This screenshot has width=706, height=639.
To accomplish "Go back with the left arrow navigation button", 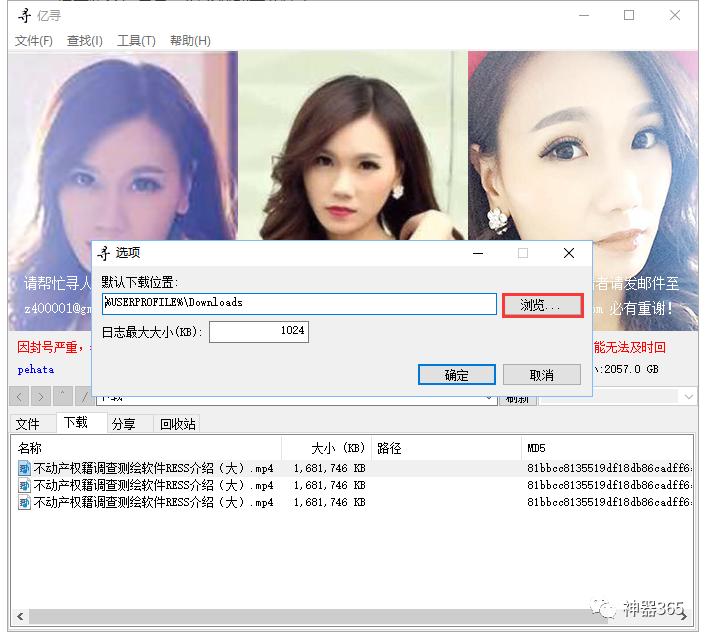I will pyautogui.click(x=19, y=397).
